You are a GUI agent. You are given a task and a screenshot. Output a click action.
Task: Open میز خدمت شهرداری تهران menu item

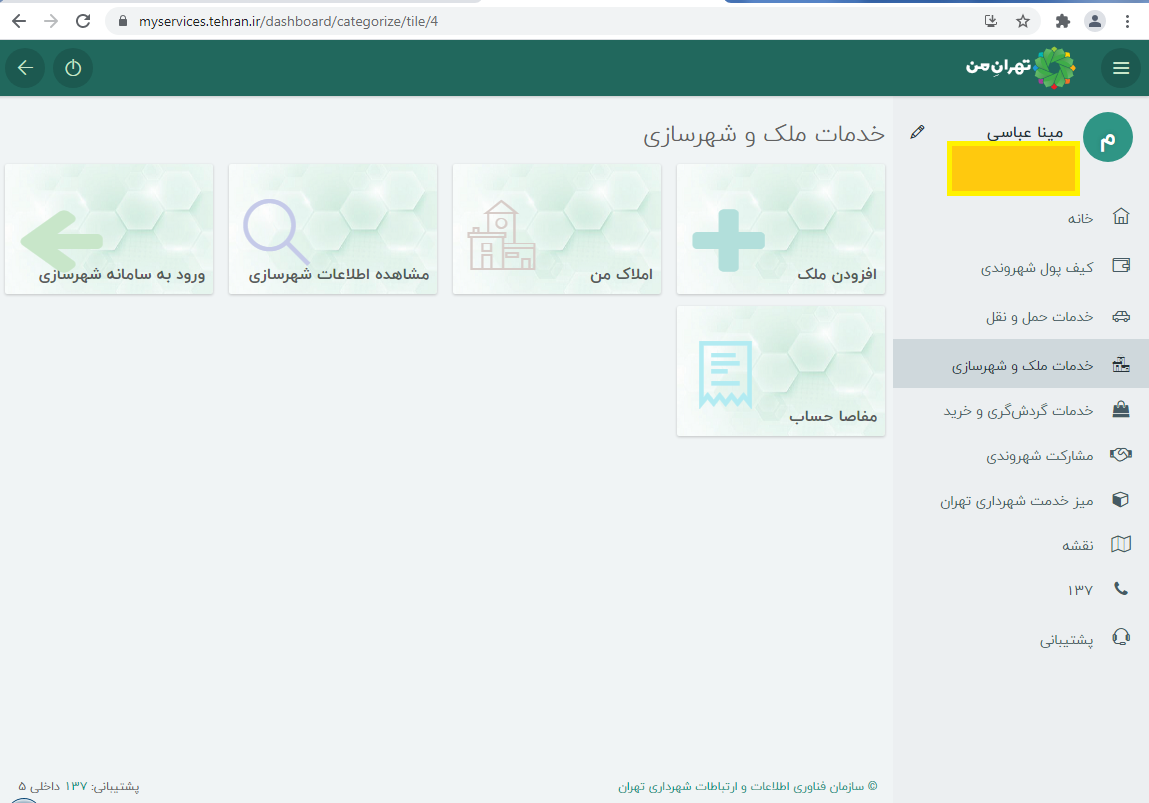[x=1016, y=501]
